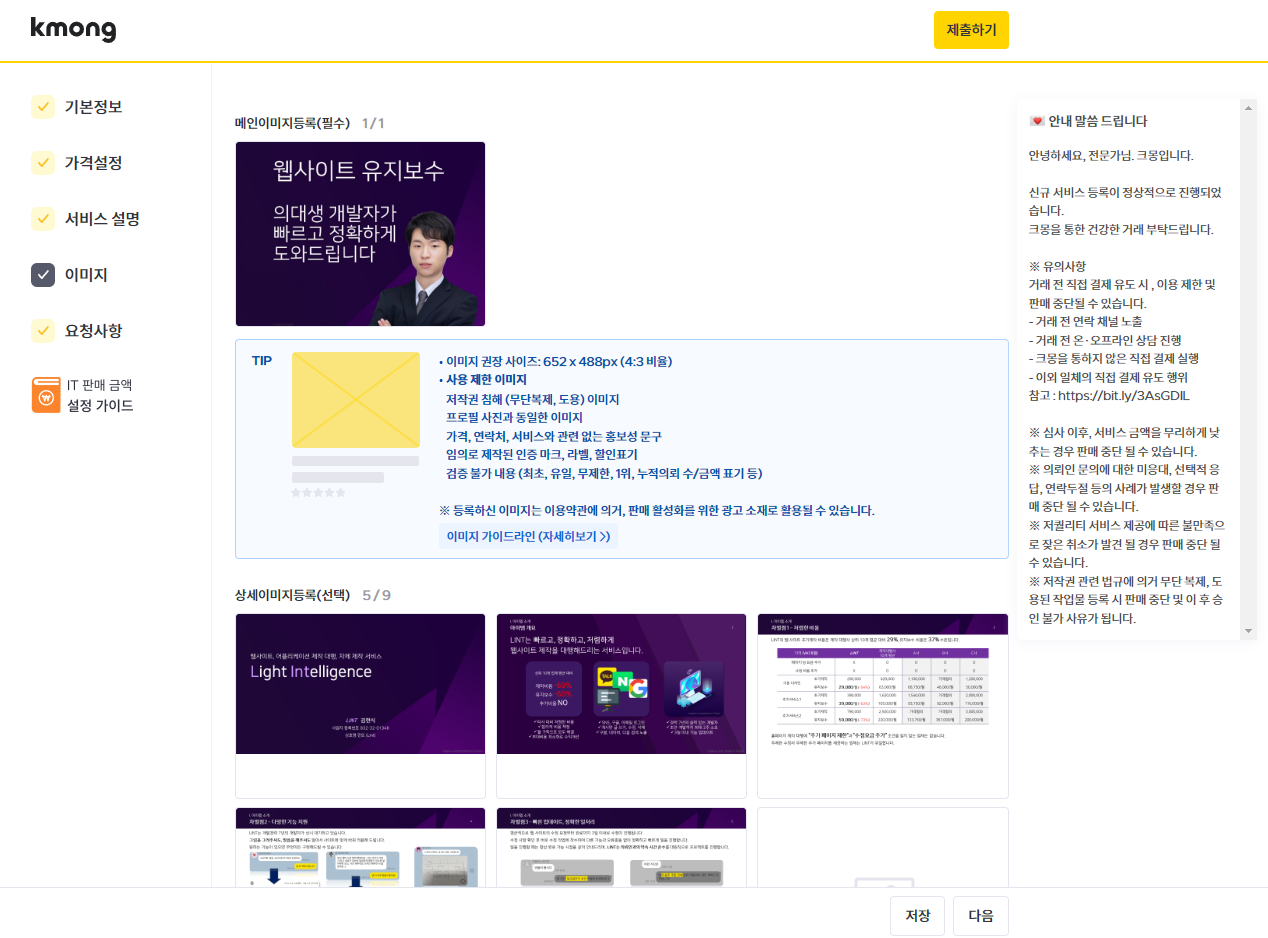
Task: Click the 가격설정 checkmark icon
Action: (43, 163)
